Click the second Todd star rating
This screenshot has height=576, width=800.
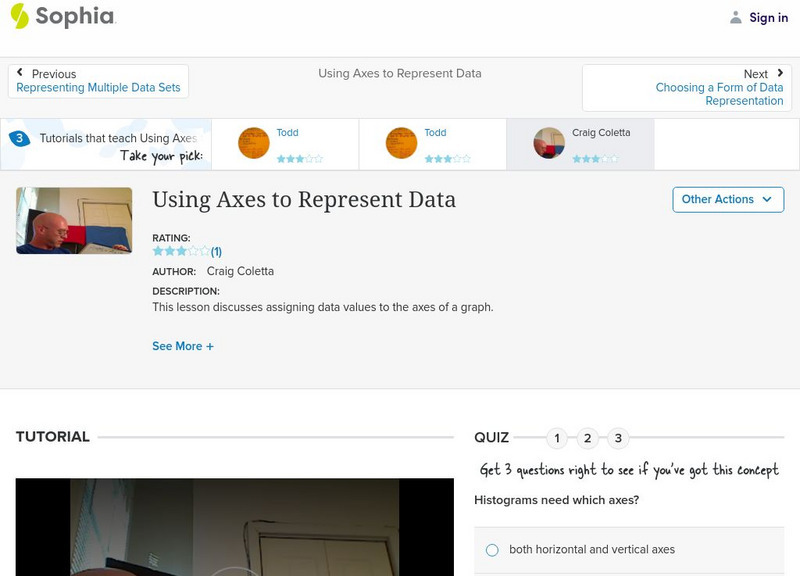[x=447, y=159]
